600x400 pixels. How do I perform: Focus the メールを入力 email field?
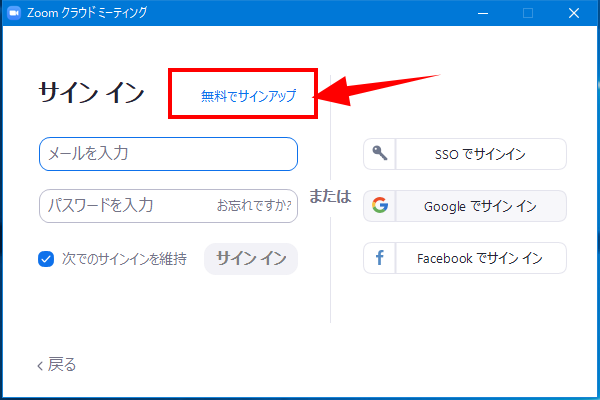[x=168, y=154]
